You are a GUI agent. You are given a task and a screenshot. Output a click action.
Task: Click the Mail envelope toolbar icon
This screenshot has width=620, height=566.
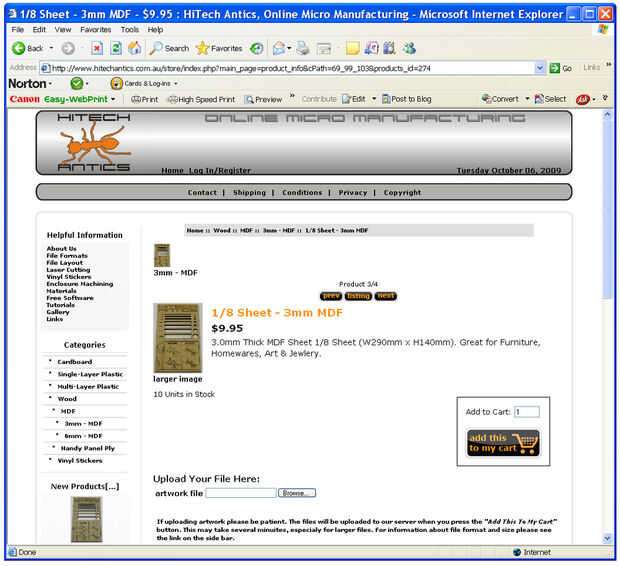(x=279, y=48)
